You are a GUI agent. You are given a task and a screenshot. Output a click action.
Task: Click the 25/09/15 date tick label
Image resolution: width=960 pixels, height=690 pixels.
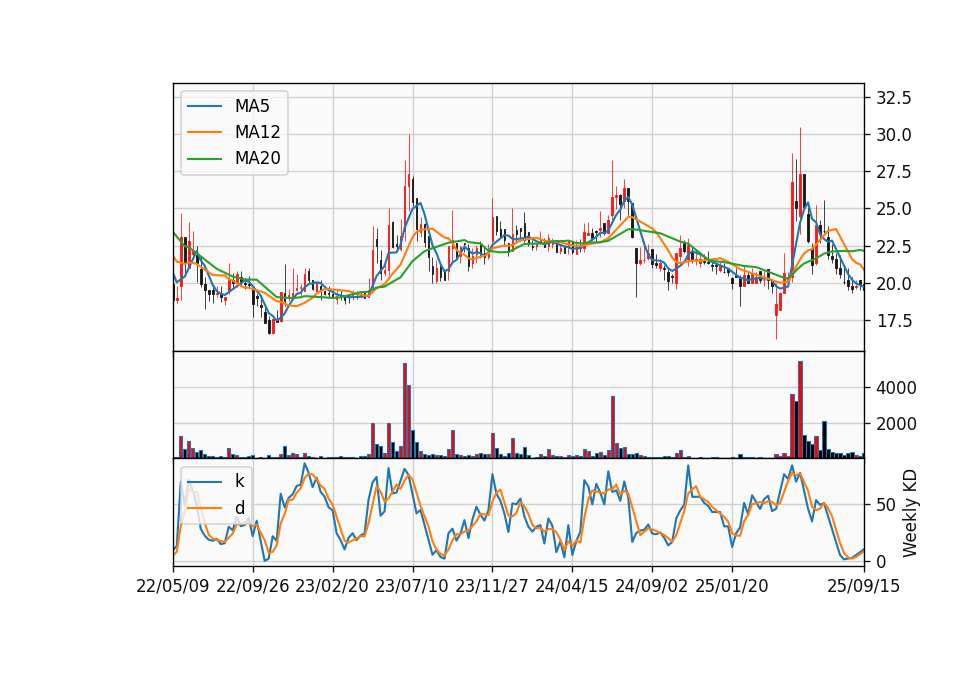point(863,586)
